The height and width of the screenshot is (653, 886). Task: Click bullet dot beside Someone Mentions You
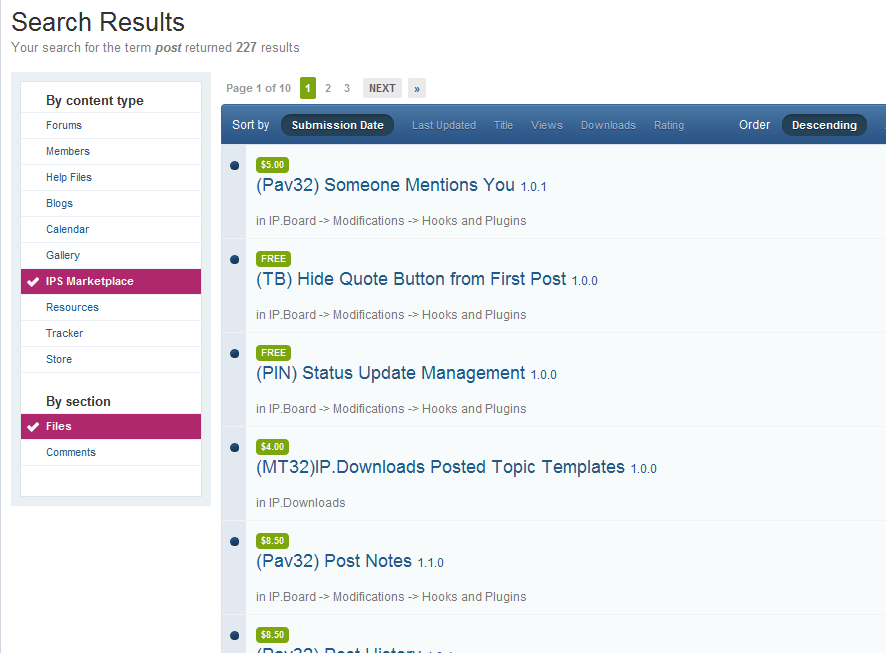(x=234, y=166)
